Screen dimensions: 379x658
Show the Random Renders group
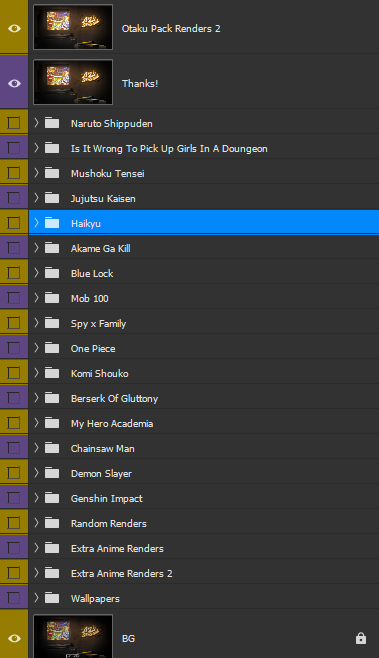14,523
